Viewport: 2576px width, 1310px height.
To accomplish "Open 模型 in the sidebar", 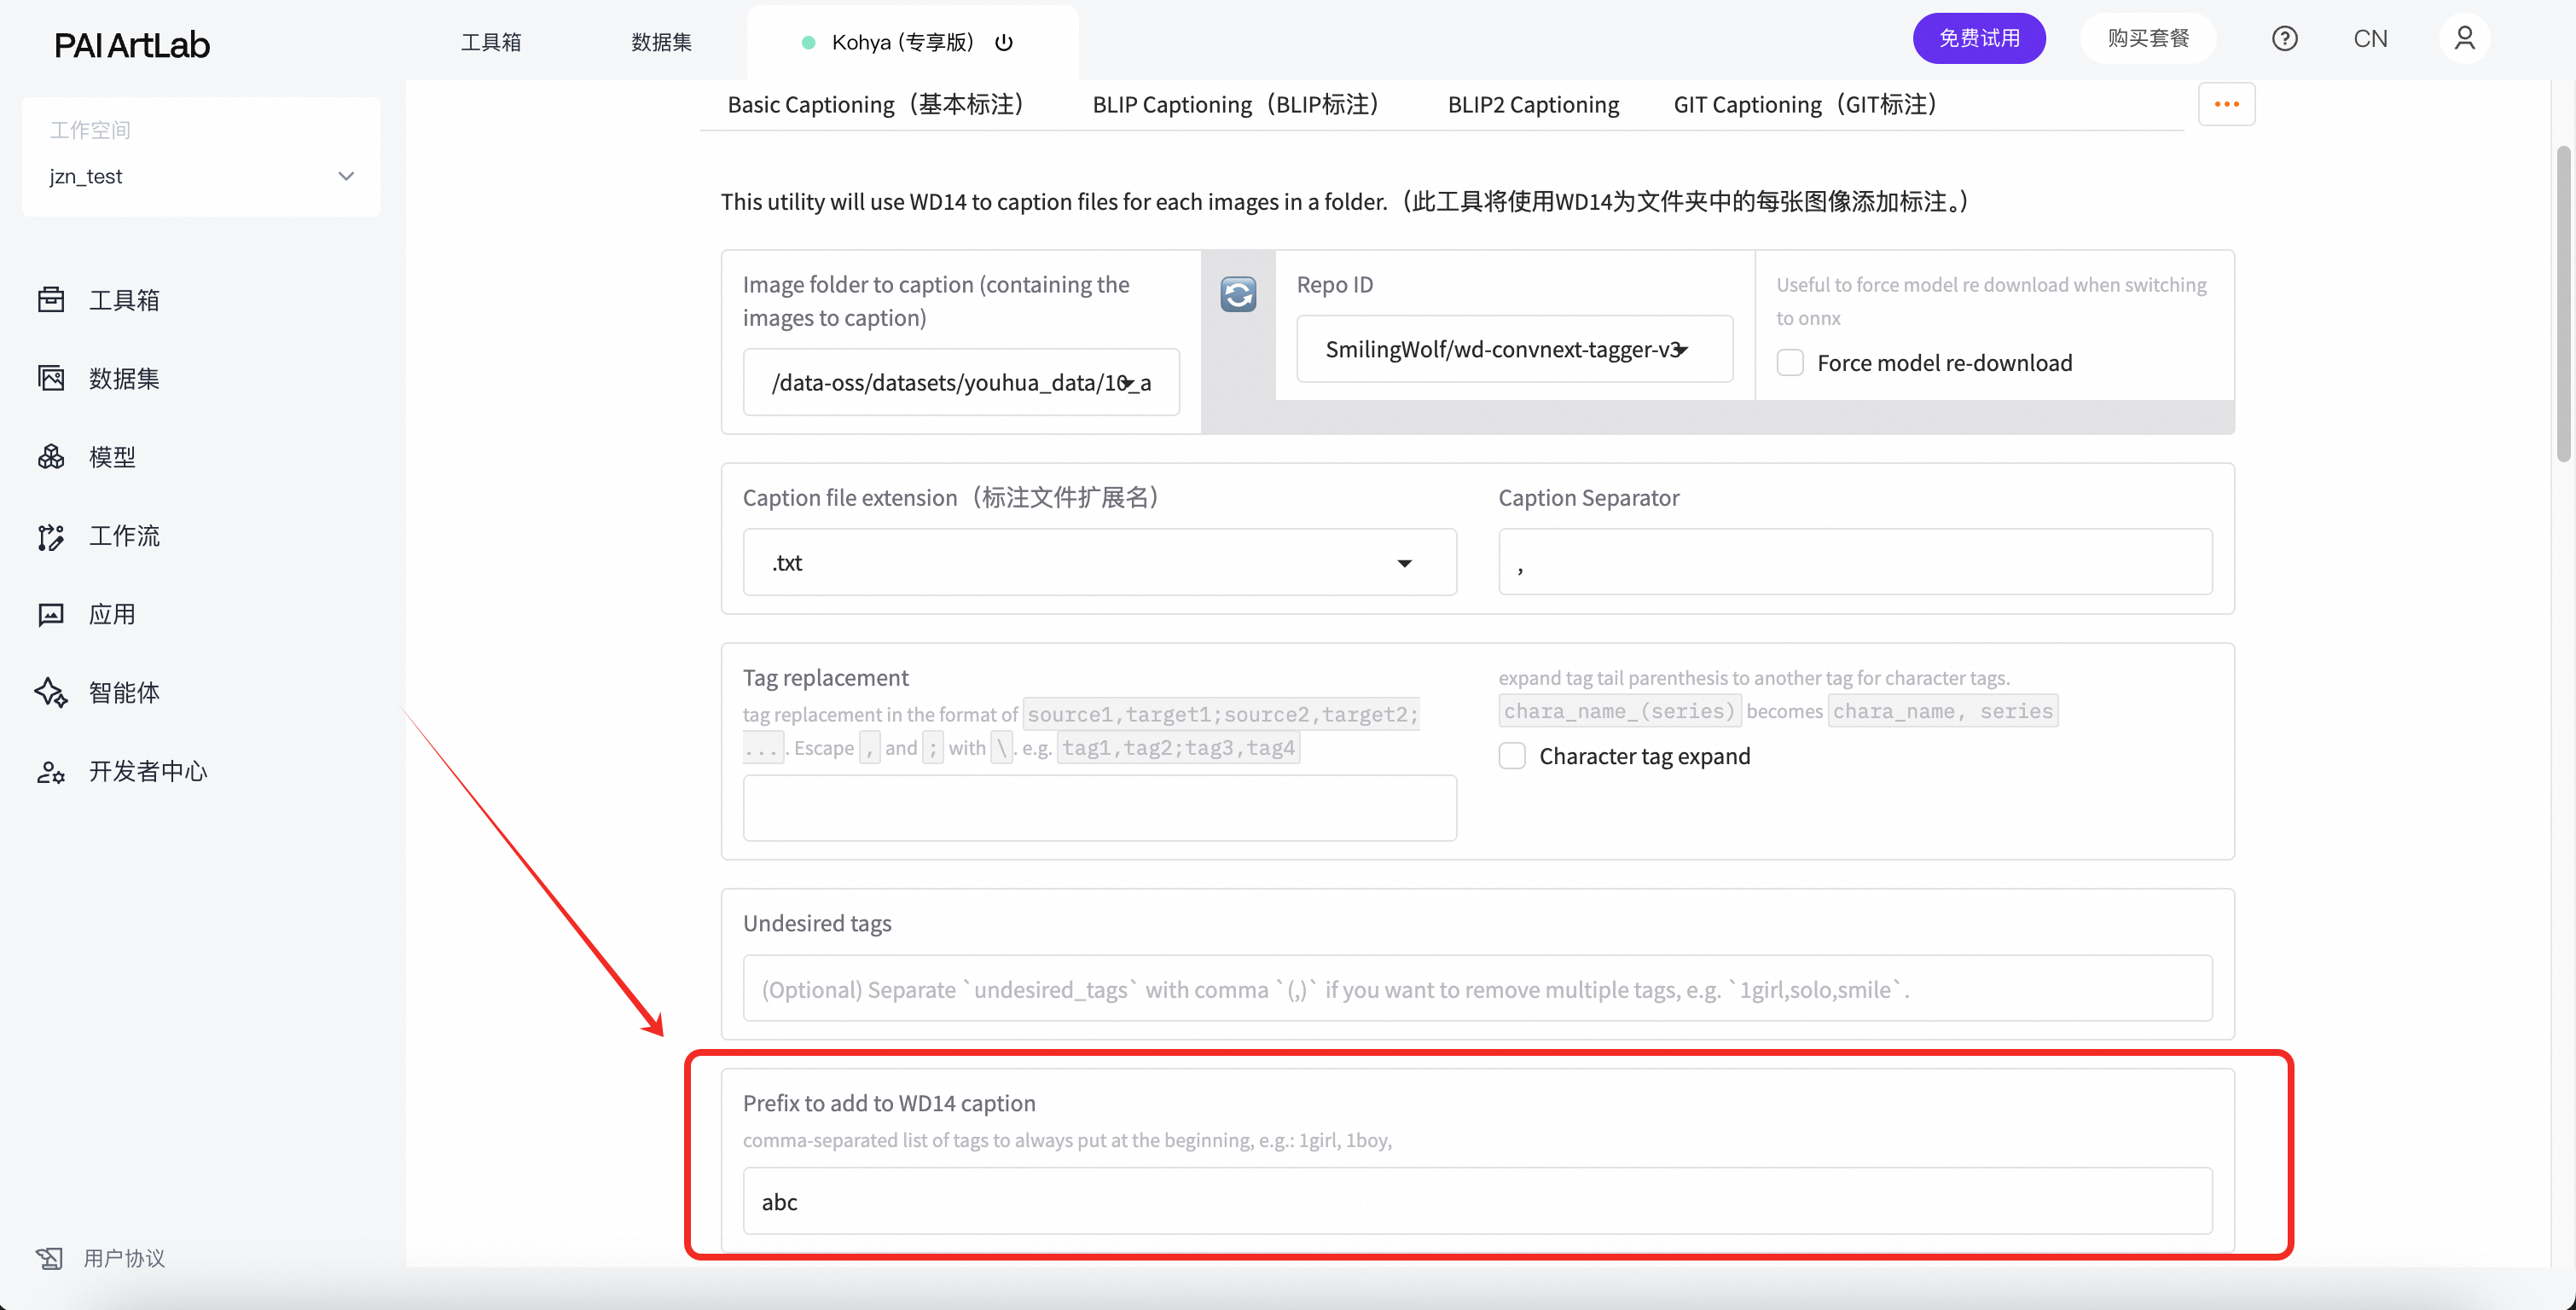I will 111,457.
